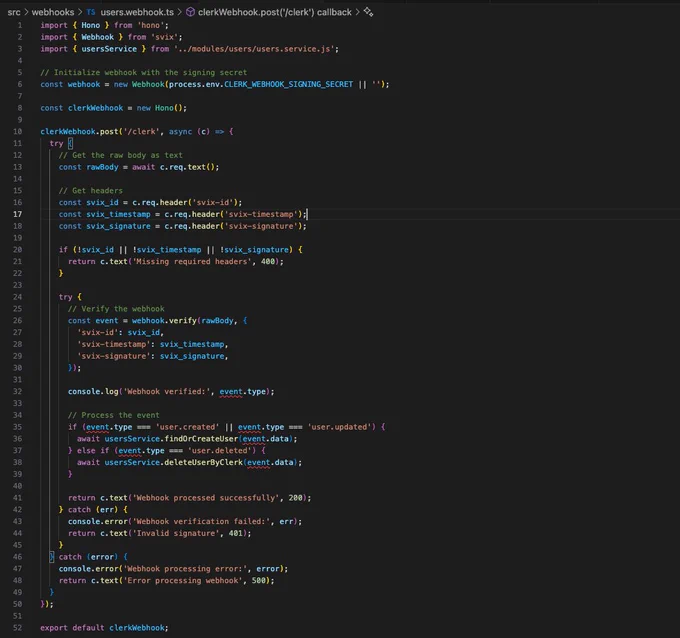Open the clerkWebhook.post('/clerk') callback breadcrumb
The image size is (680, 638).
point(275,12)
